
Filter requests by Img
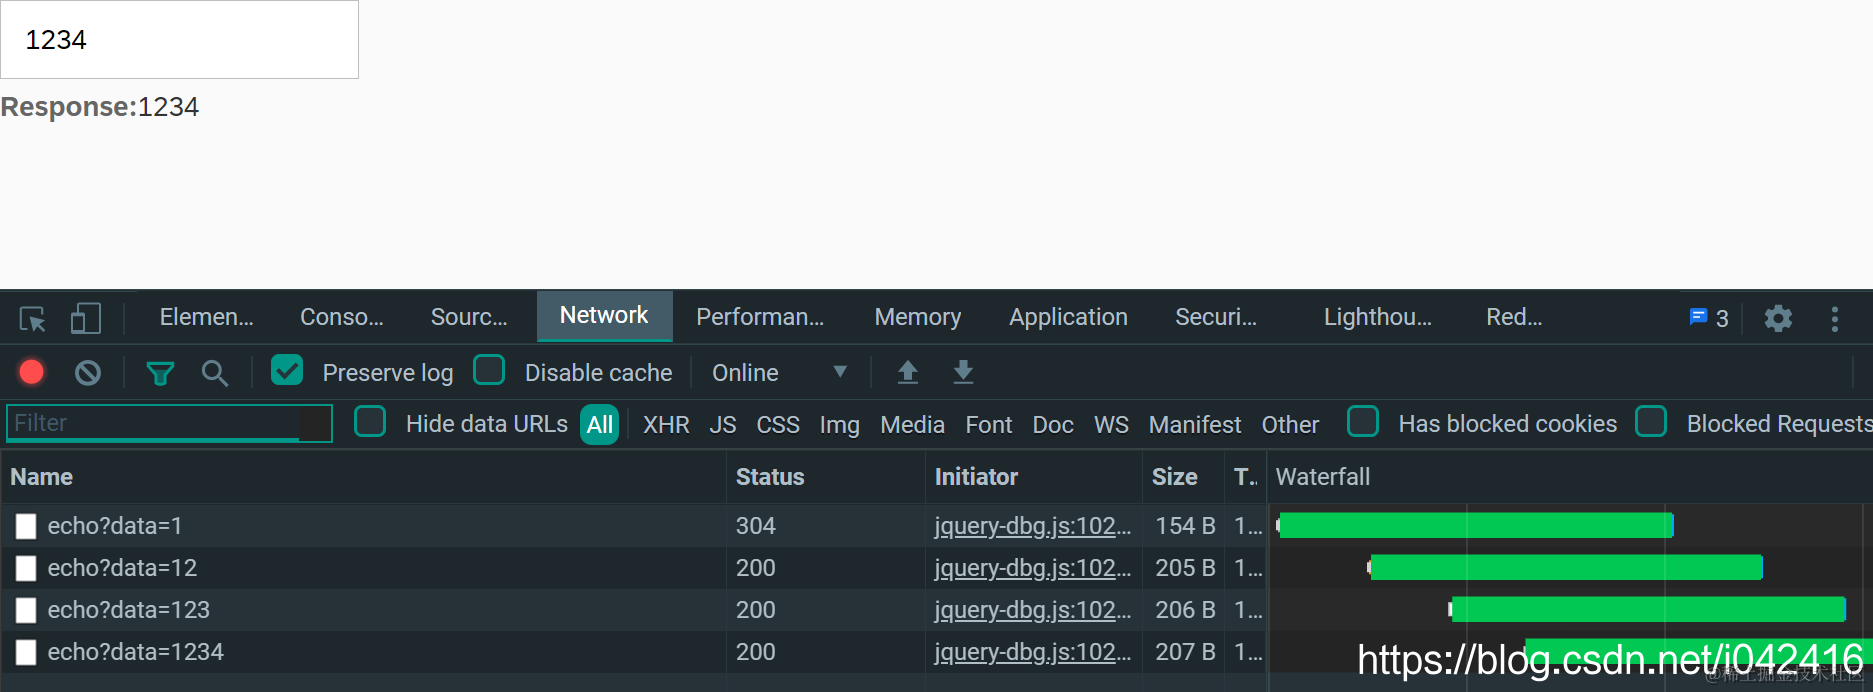[x=840, y=425]
